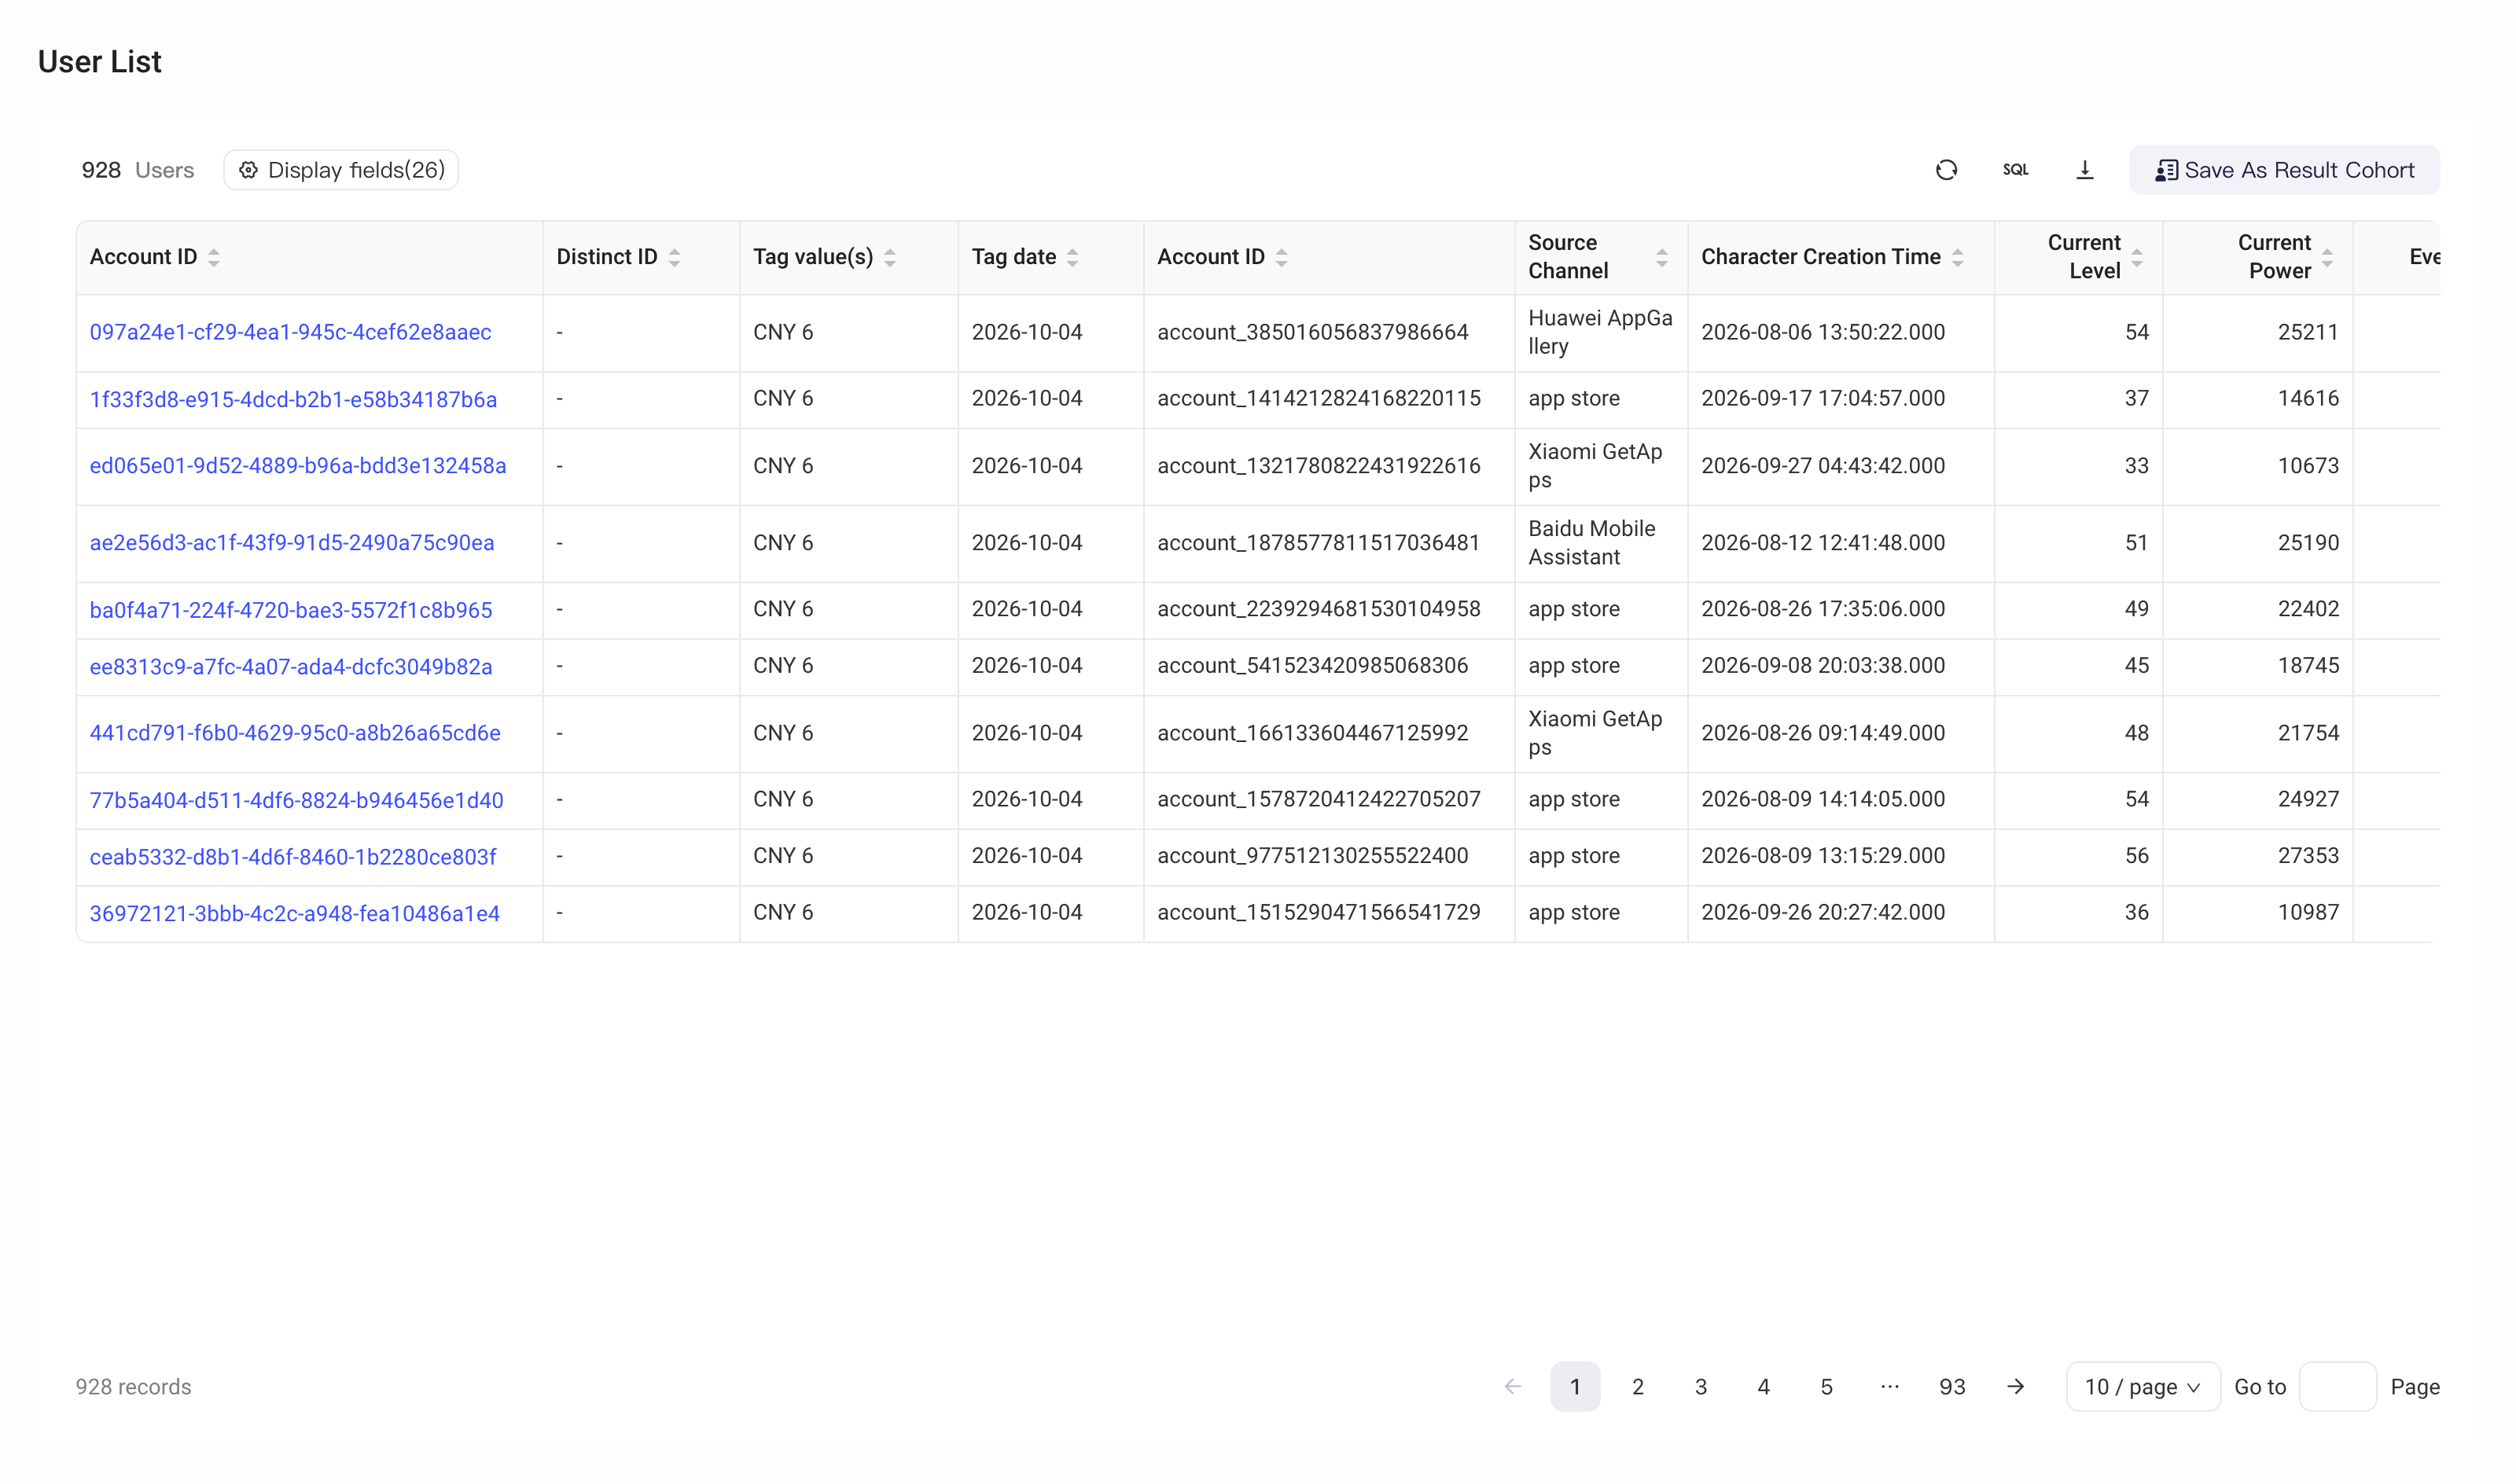Sort by the first Account ID column
The width and height of the screenshot is (2516, 1484).
pyautogui.click(x=214, y=257)
